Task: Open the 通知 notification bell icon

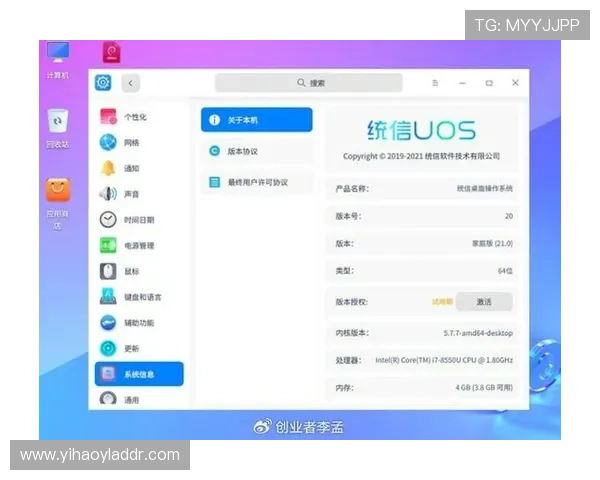Action: coord(108,168)
